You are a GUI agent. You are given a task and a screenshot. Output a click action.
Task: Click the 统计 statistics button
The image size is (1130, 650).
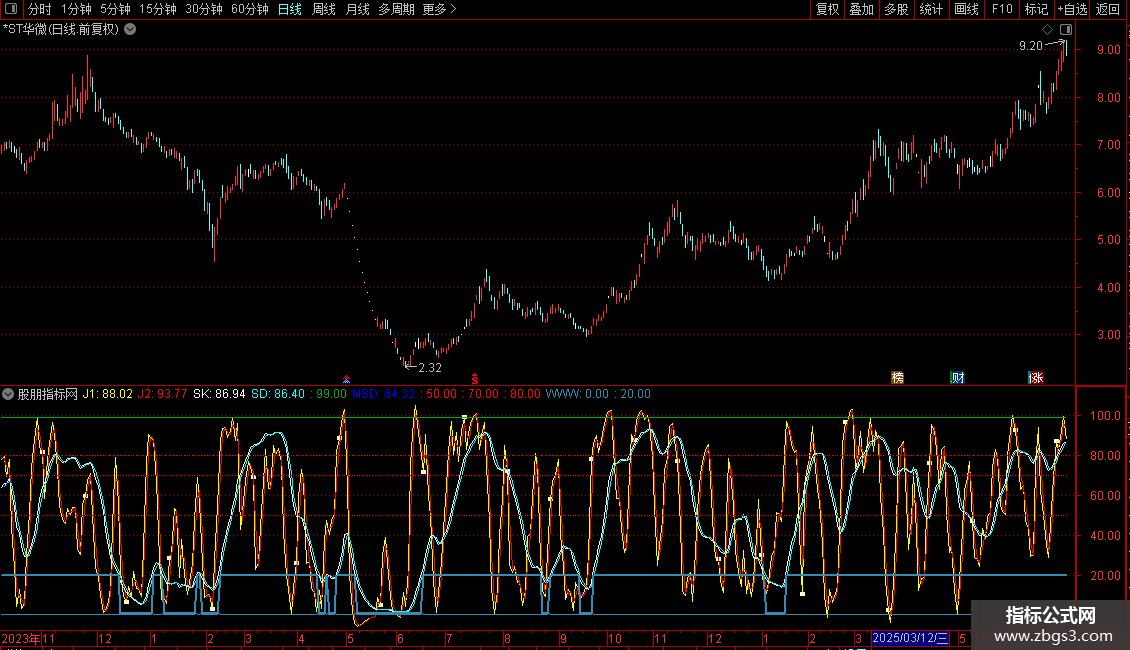tap(931, 9)
